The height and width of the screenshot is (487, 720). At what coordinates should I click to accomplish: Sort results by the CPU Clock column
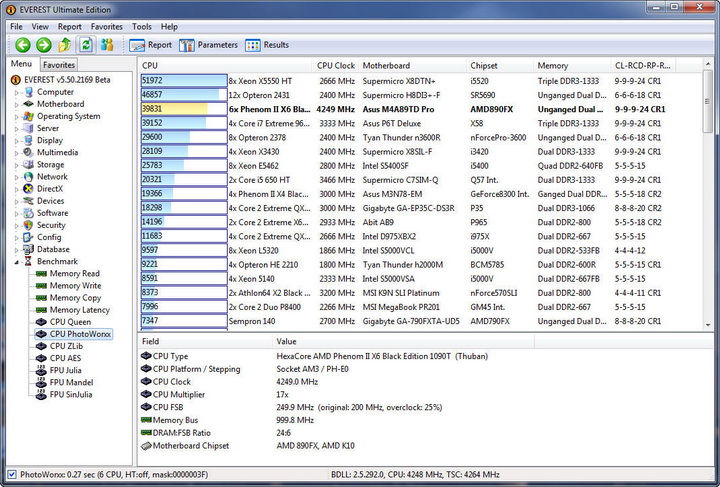click(x=336, y=66)
